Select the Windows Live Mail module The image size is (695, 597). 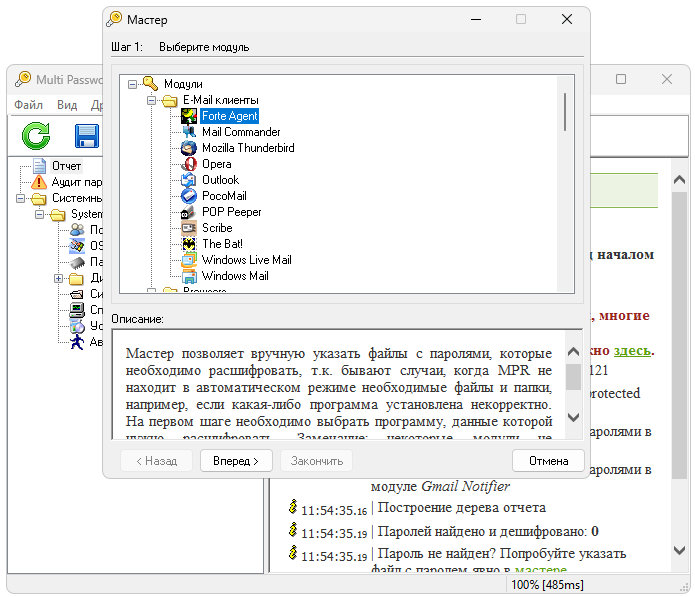coord(246,260)
